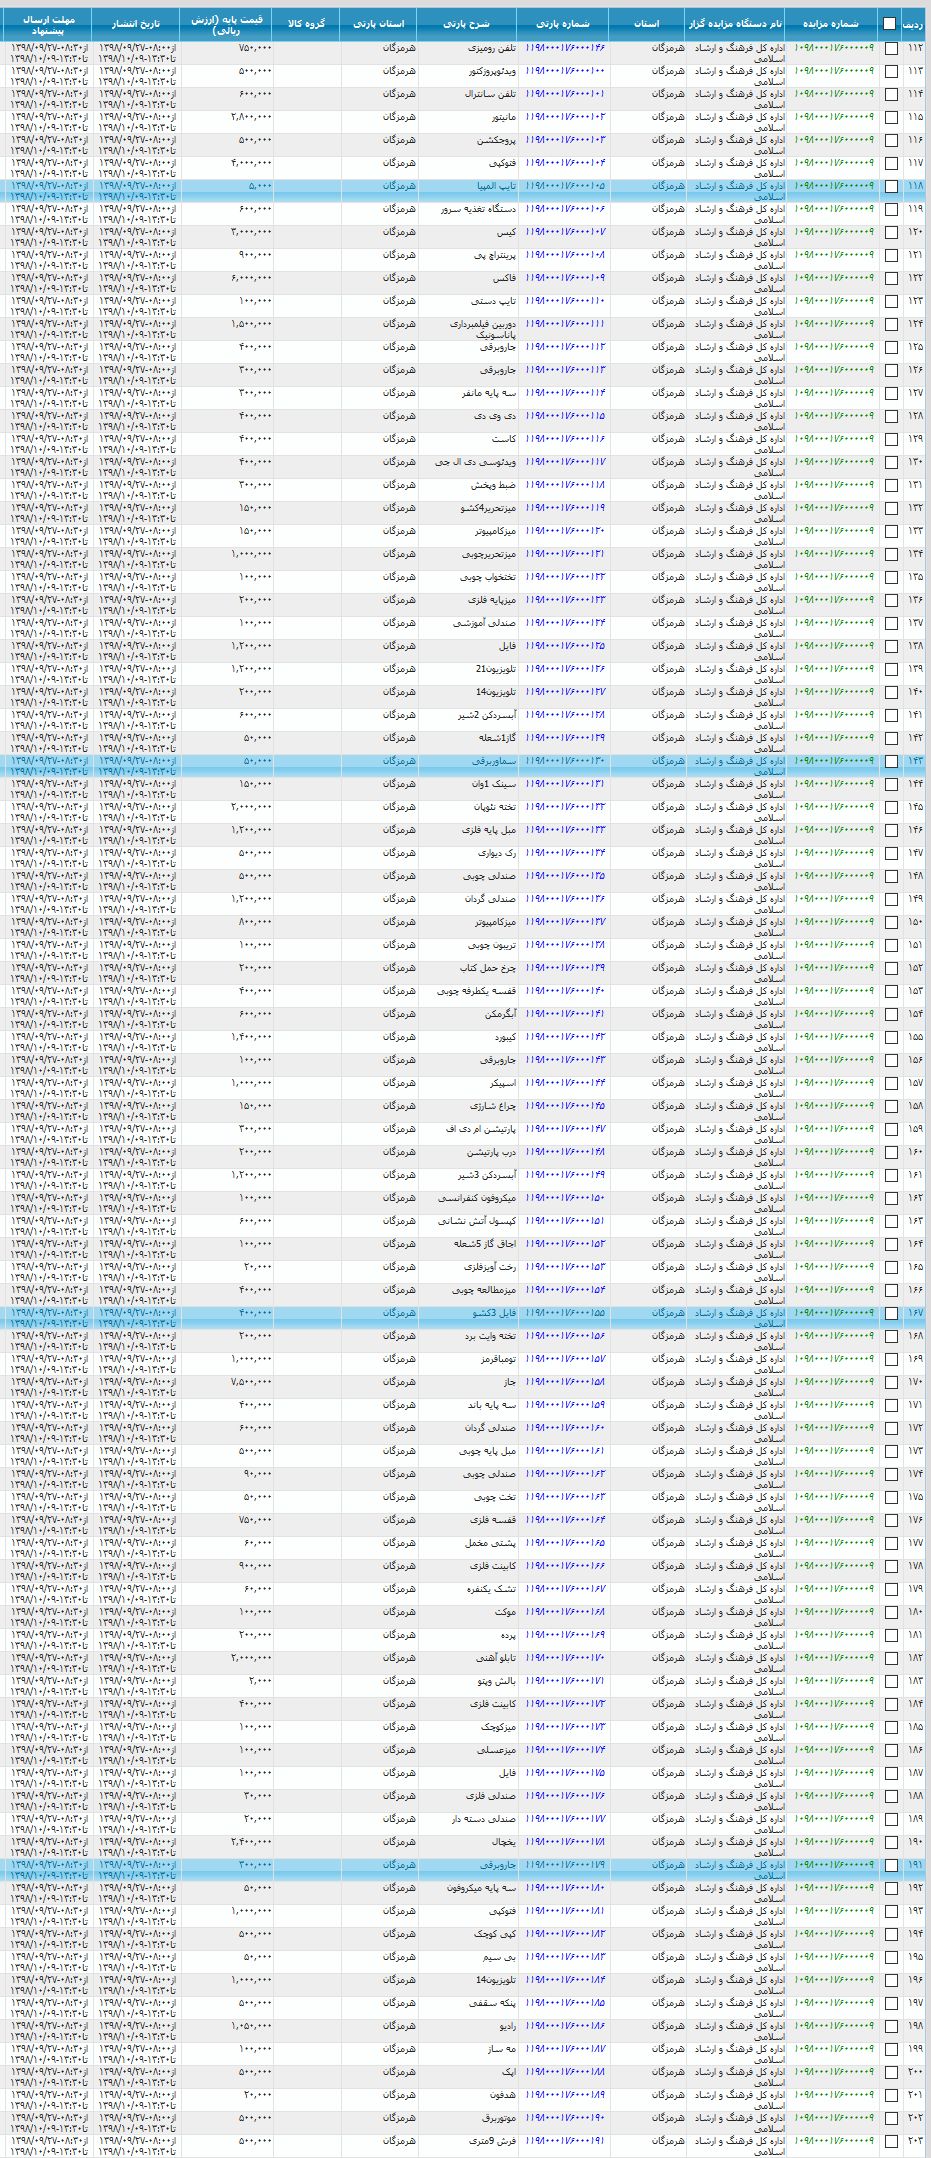The height and width of the screenshot is (2158, 931).
Task: Open party link for صندلی گردان row ۱۴۹
Action: (565, 899)
